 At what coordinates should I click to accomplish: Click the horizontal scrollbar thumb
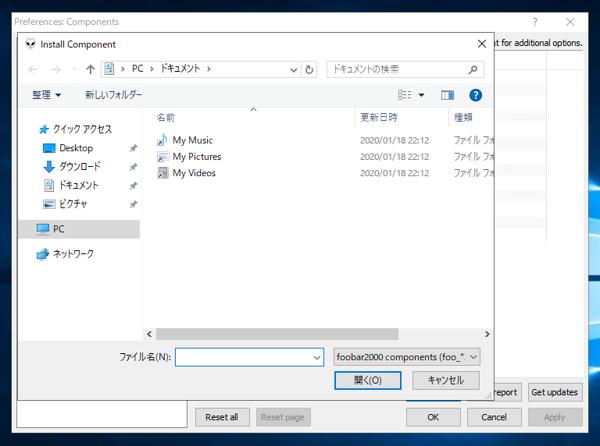[x=277, y=334]
